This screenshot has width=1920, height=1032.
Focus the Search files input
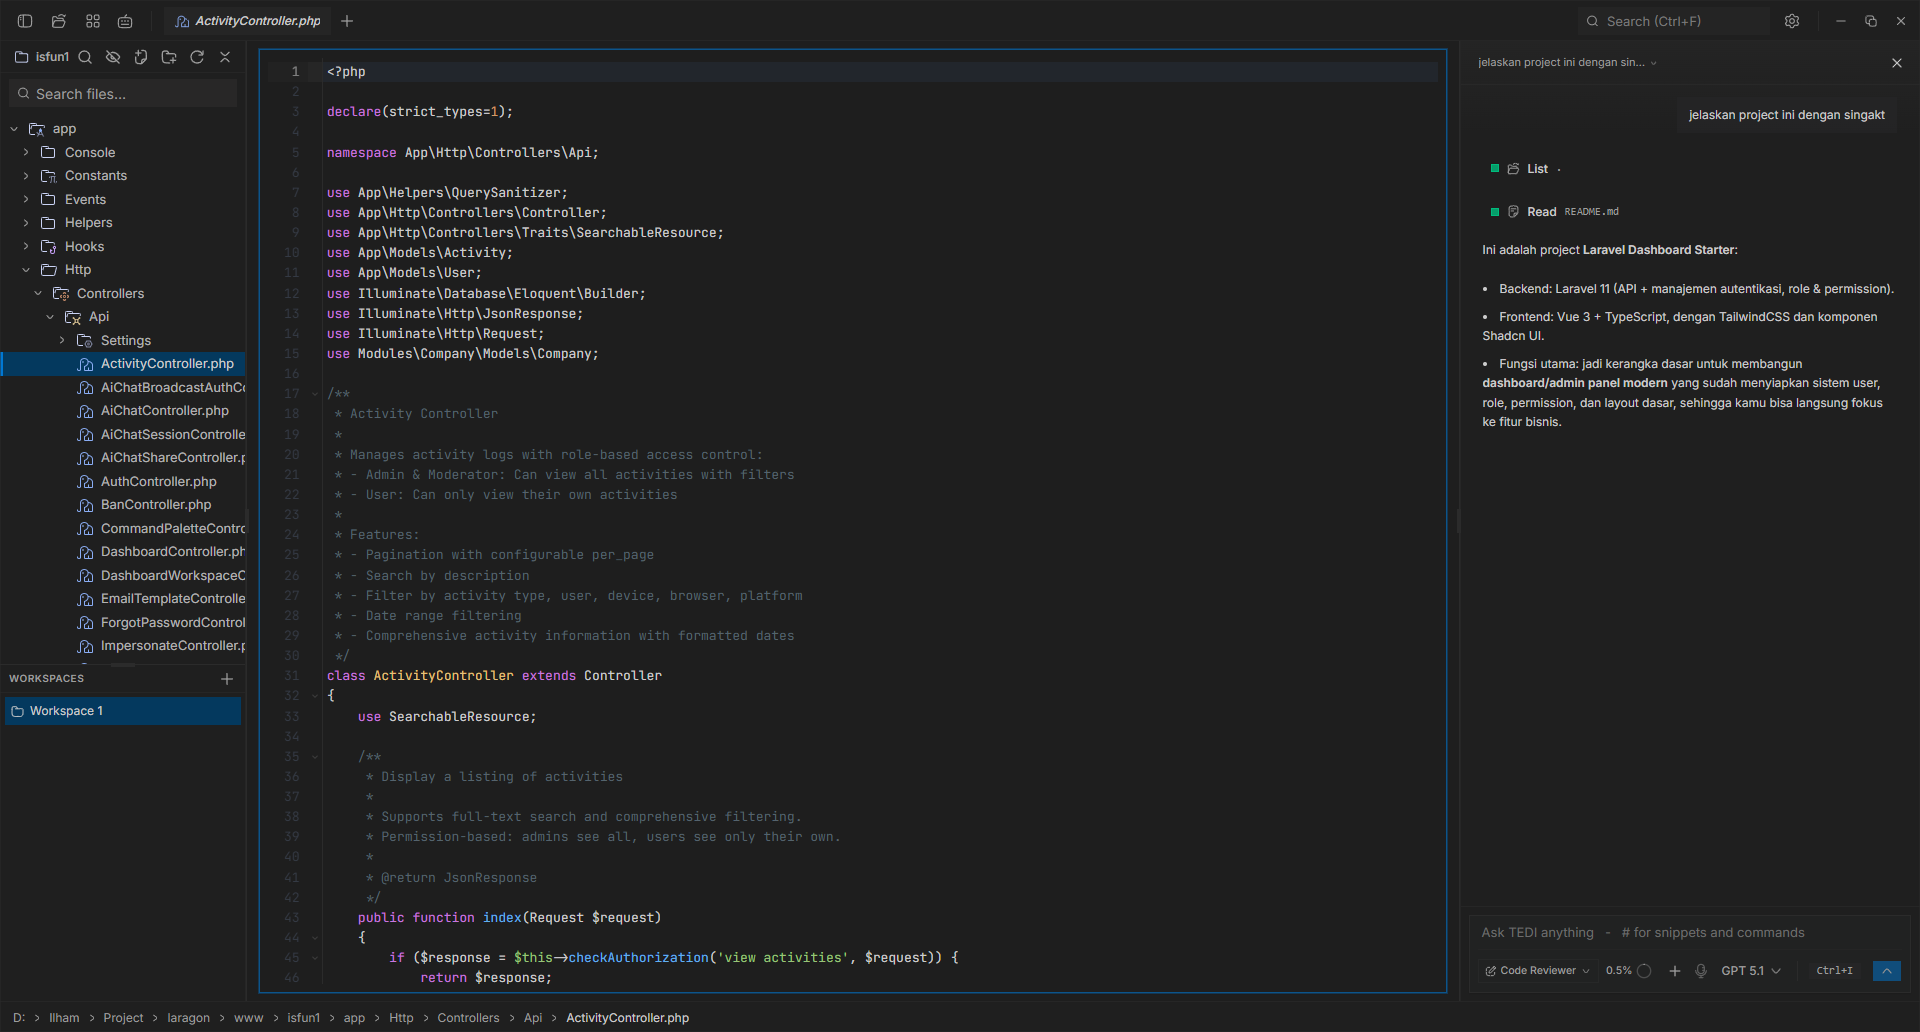(x=123, y=94)
